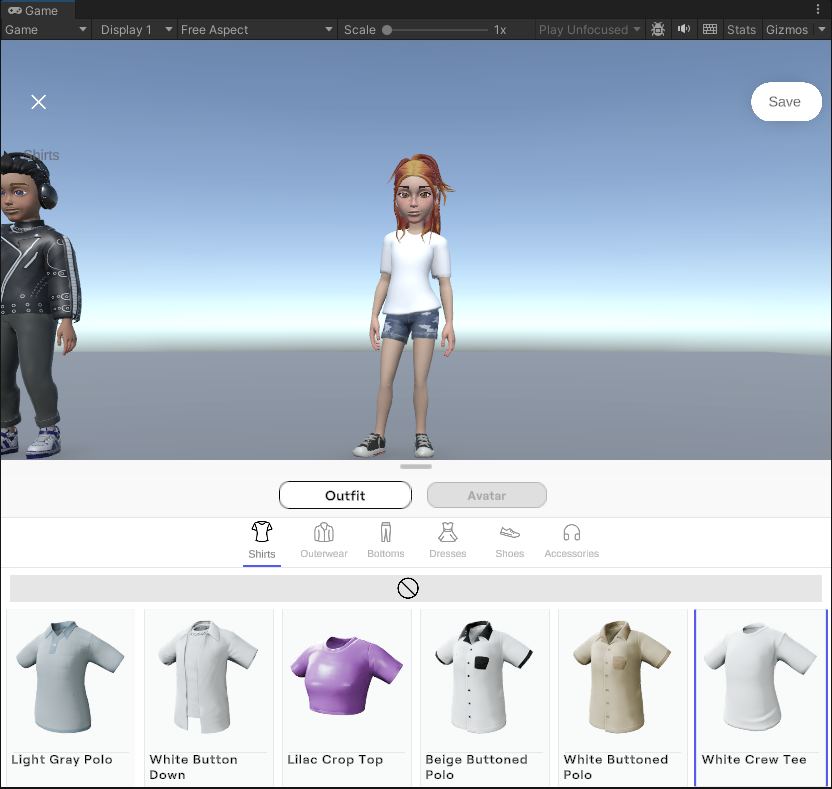This screenshot has width=832, height=789.
Task: Toggle debug mode with the bug icon
Action: (x=658, y=29)
